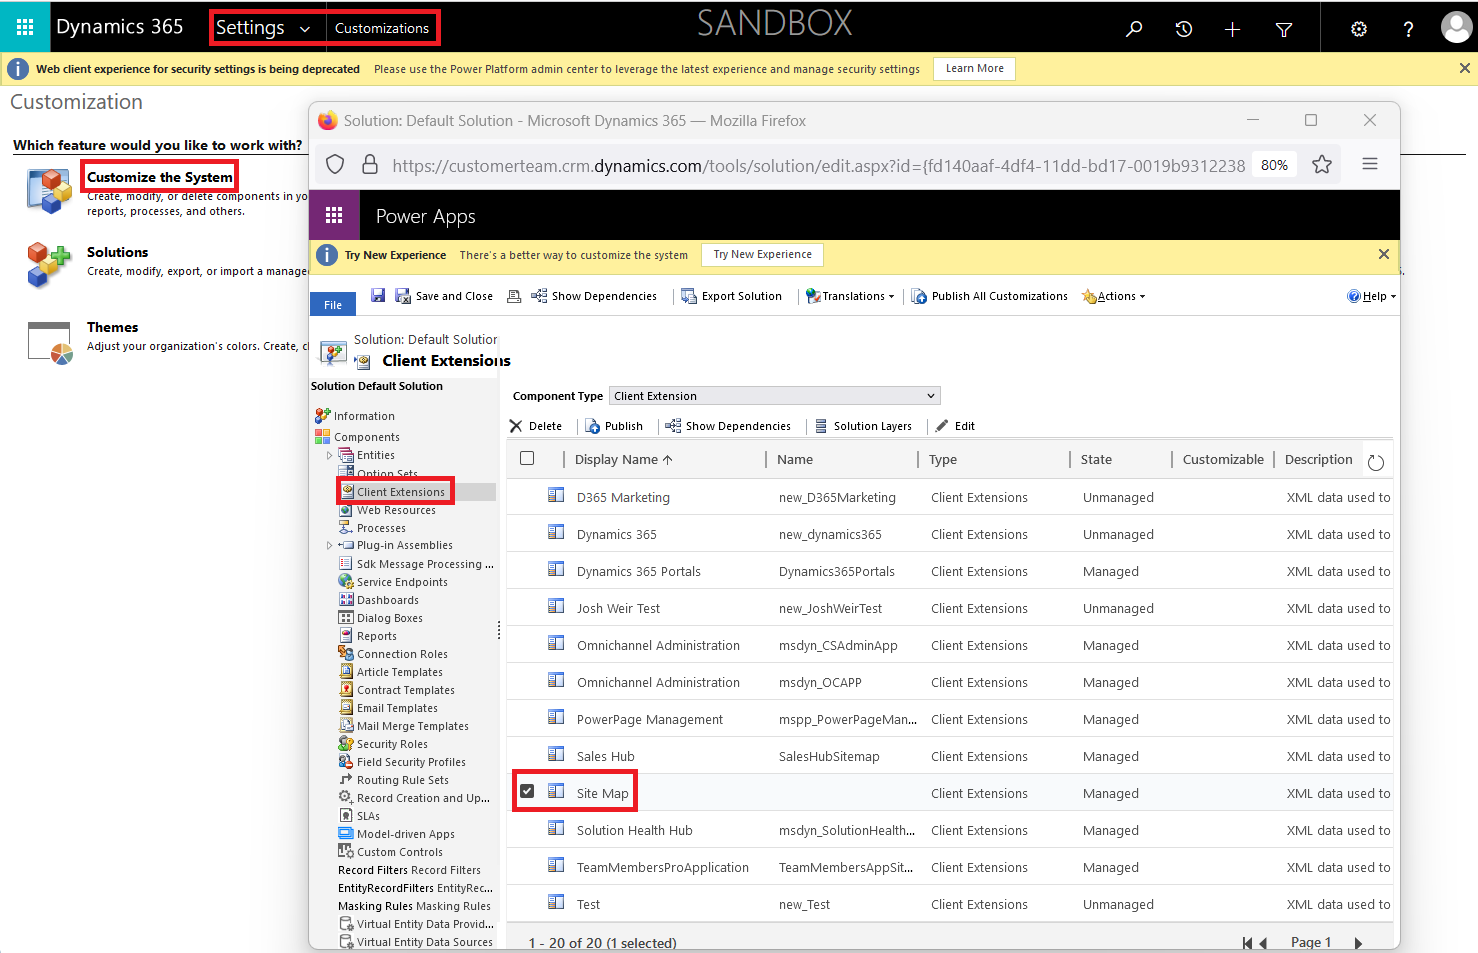This screenshot has width=1478, height=953.
Task: Sort by Display Name column
Action: pos(623,459)
